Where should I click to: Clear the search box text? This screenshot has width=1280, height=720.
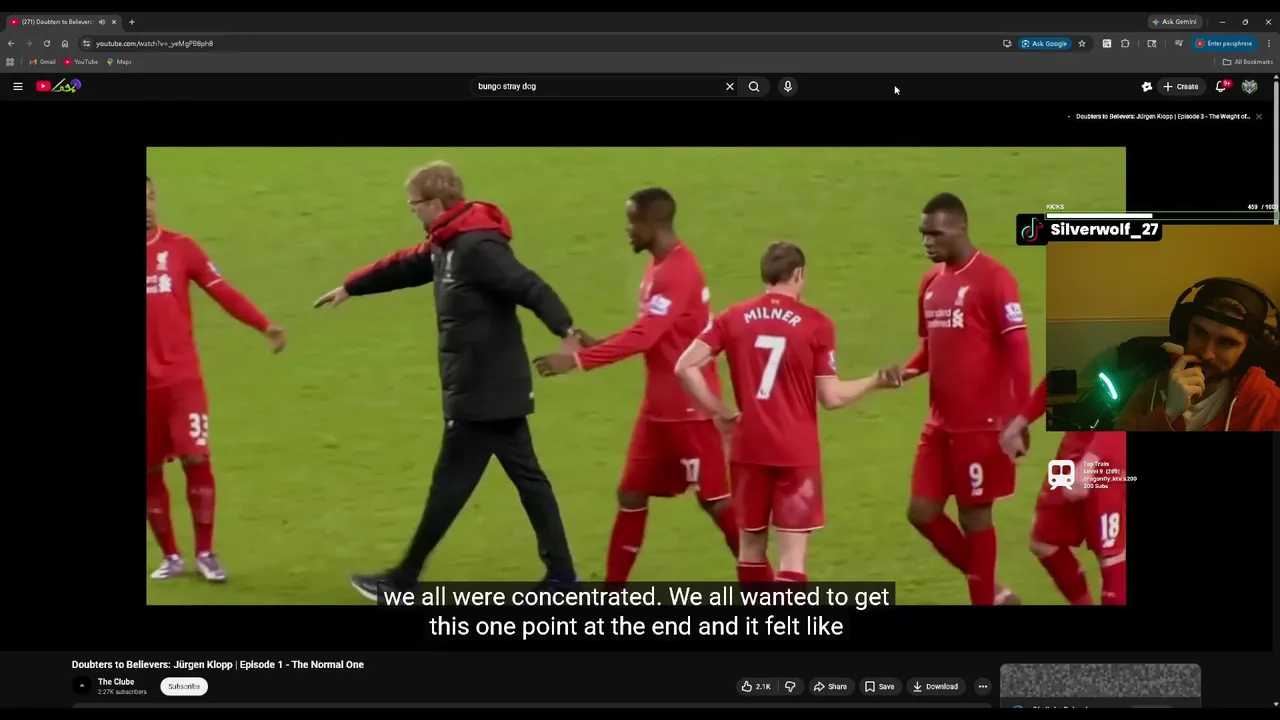tap(729, 86)
